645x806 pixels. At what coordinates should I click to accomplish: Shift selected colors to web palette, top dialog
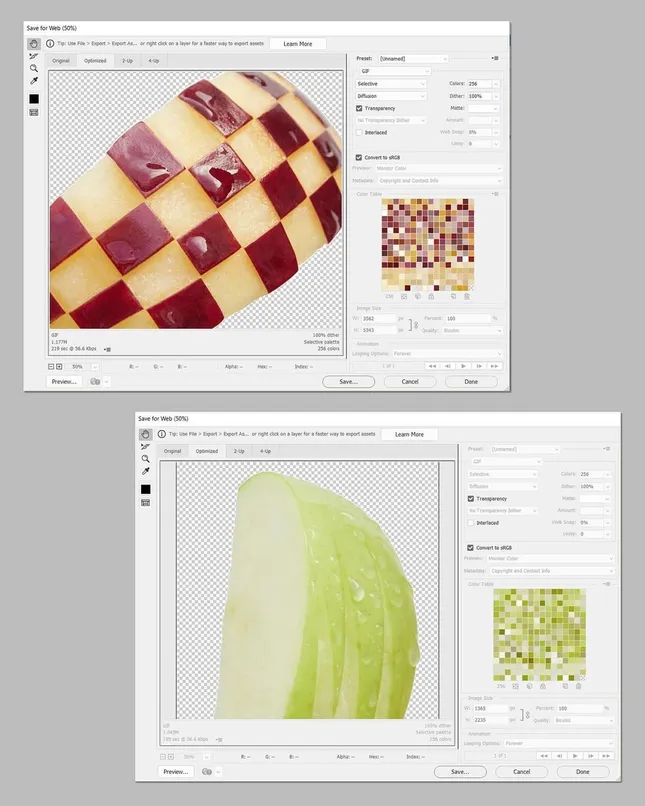pyautogui.click(x=417, y=297)
